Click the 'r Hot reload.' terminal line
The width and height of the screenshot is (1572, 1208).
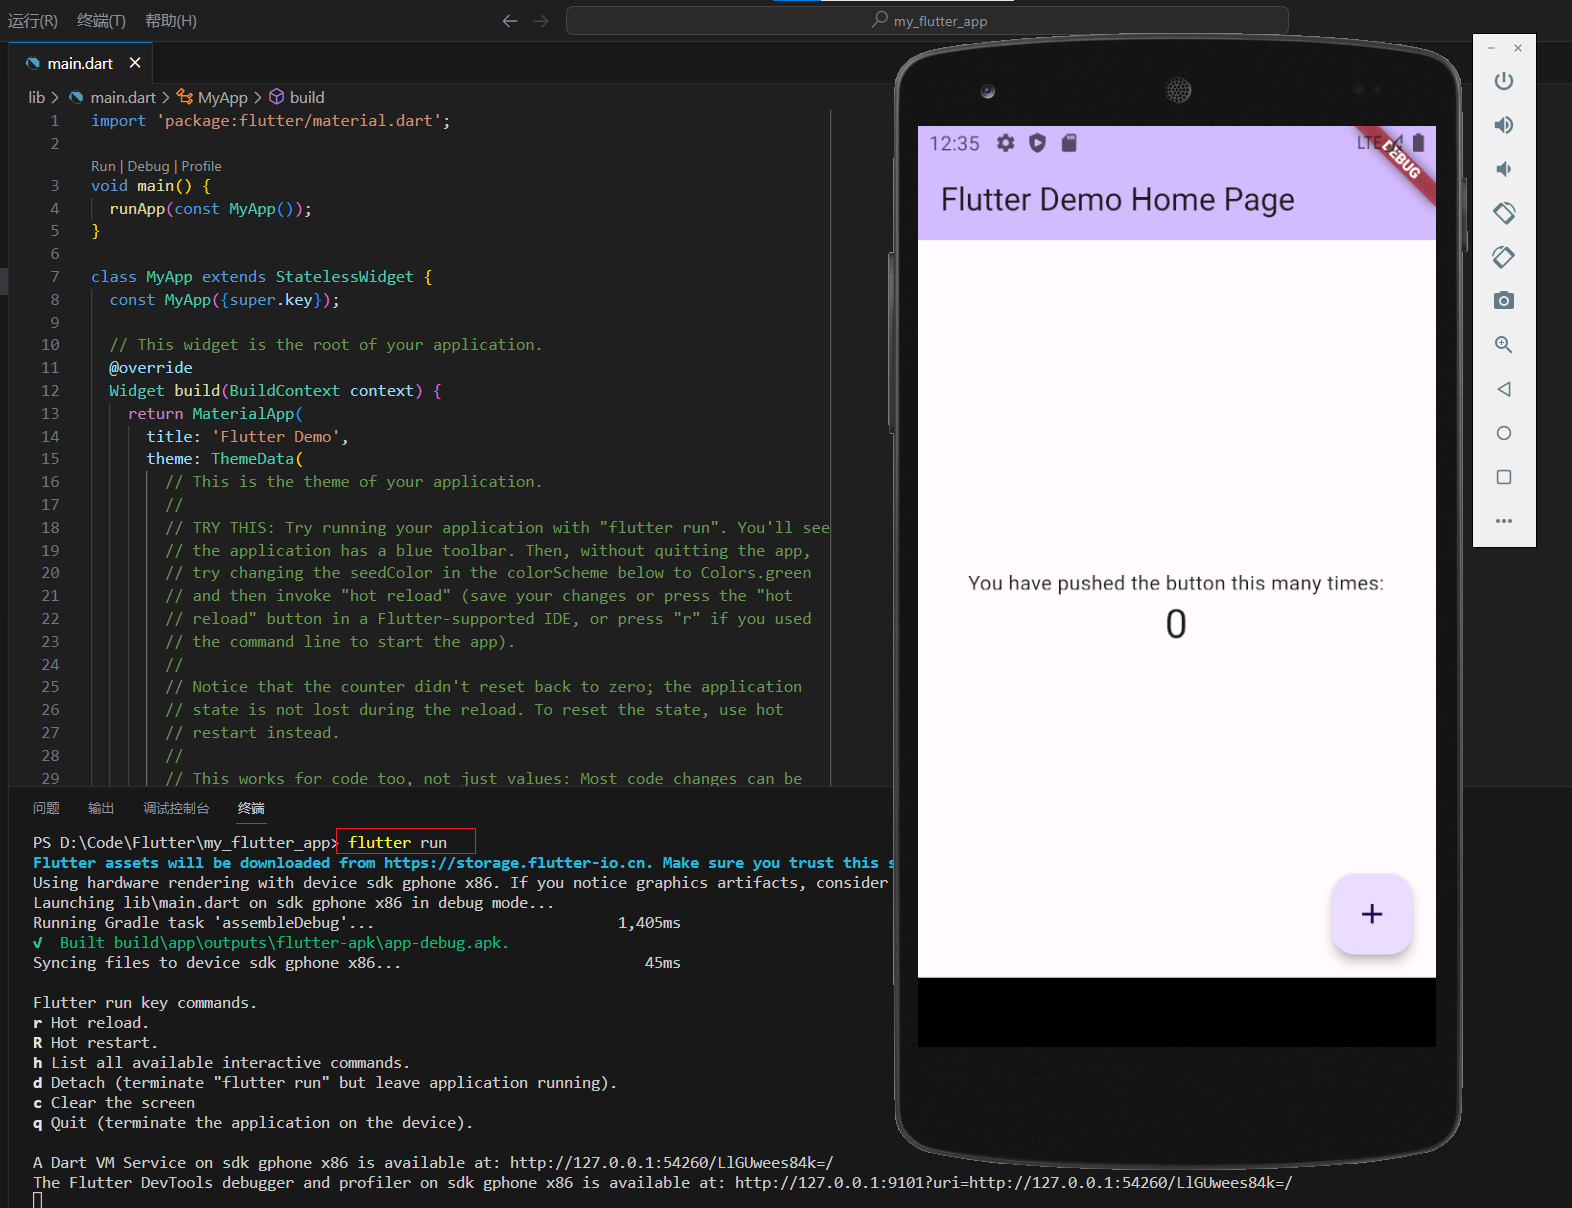click(x=91, y=1023)
